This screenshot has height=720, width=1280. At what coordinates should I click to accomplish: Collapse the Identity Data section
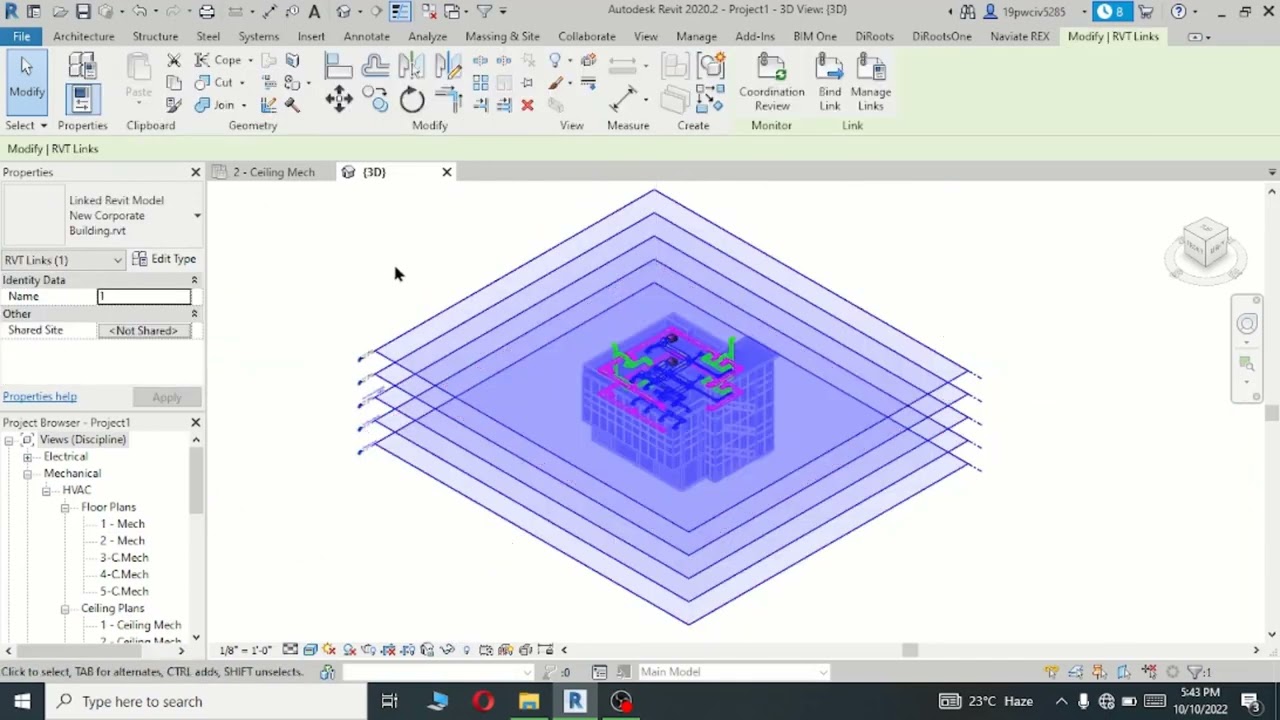[194, 280]
